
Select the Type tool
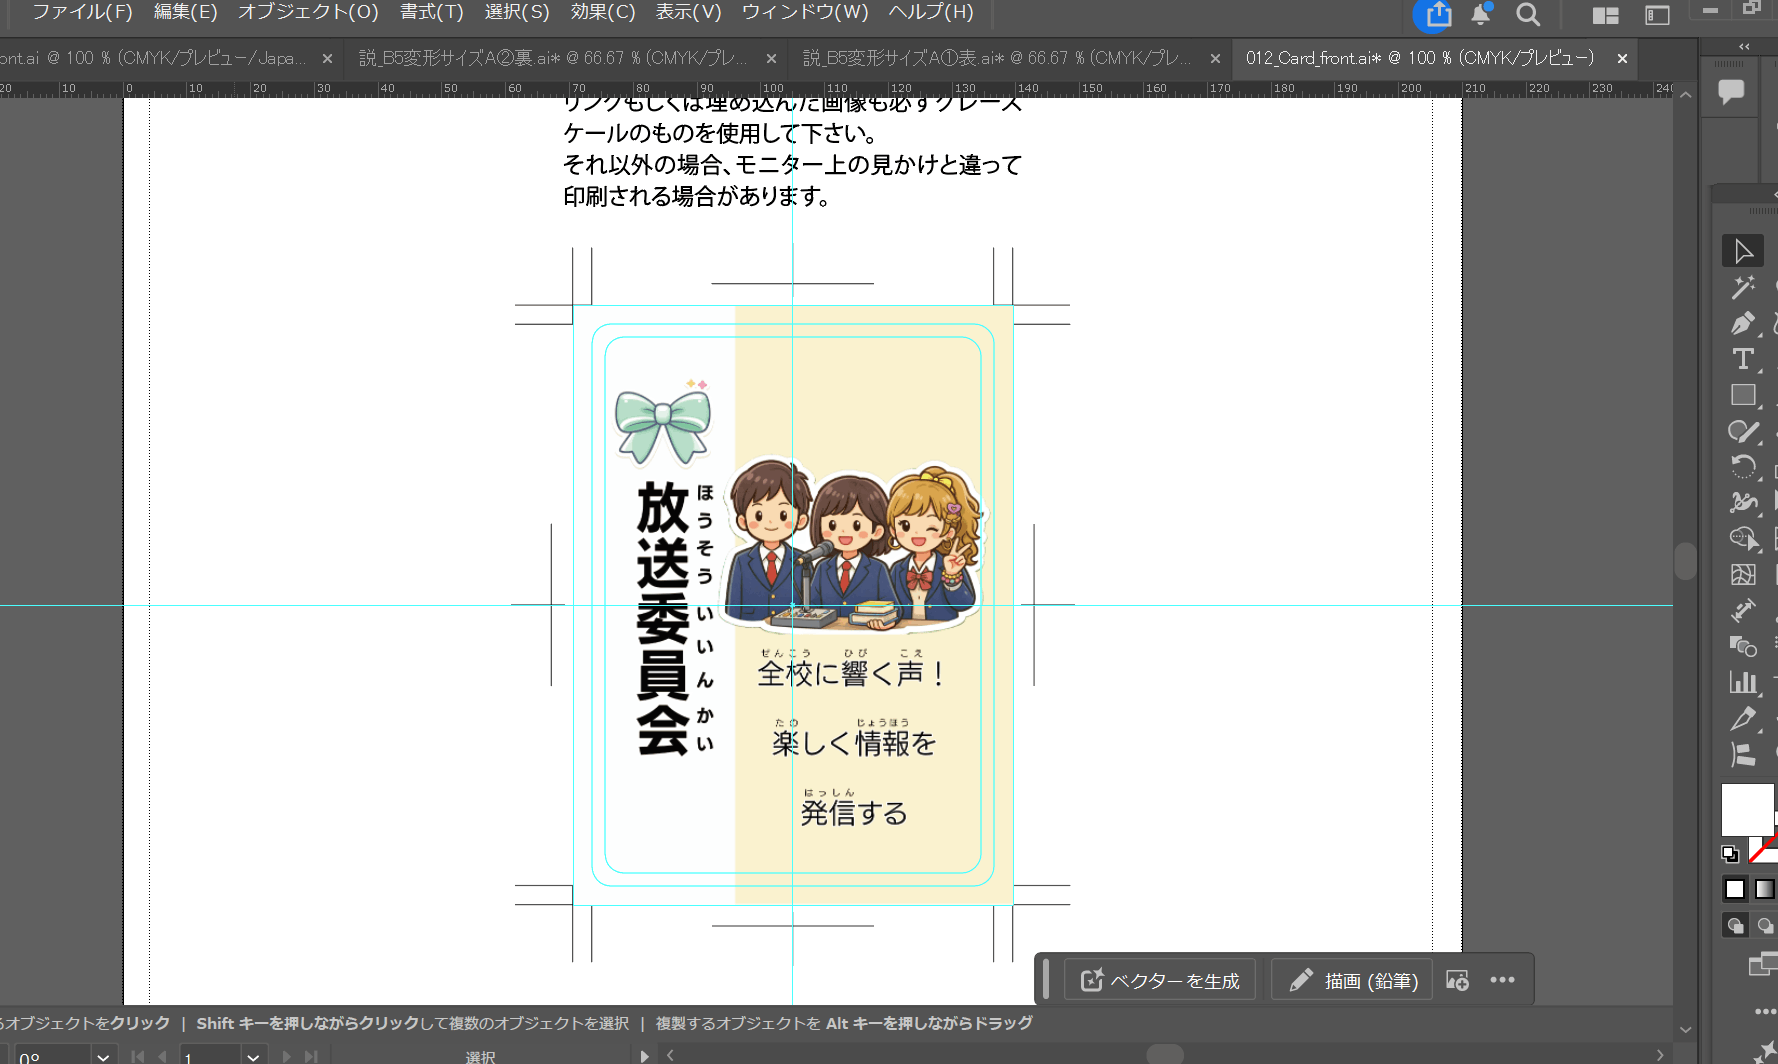point(1743,359)
